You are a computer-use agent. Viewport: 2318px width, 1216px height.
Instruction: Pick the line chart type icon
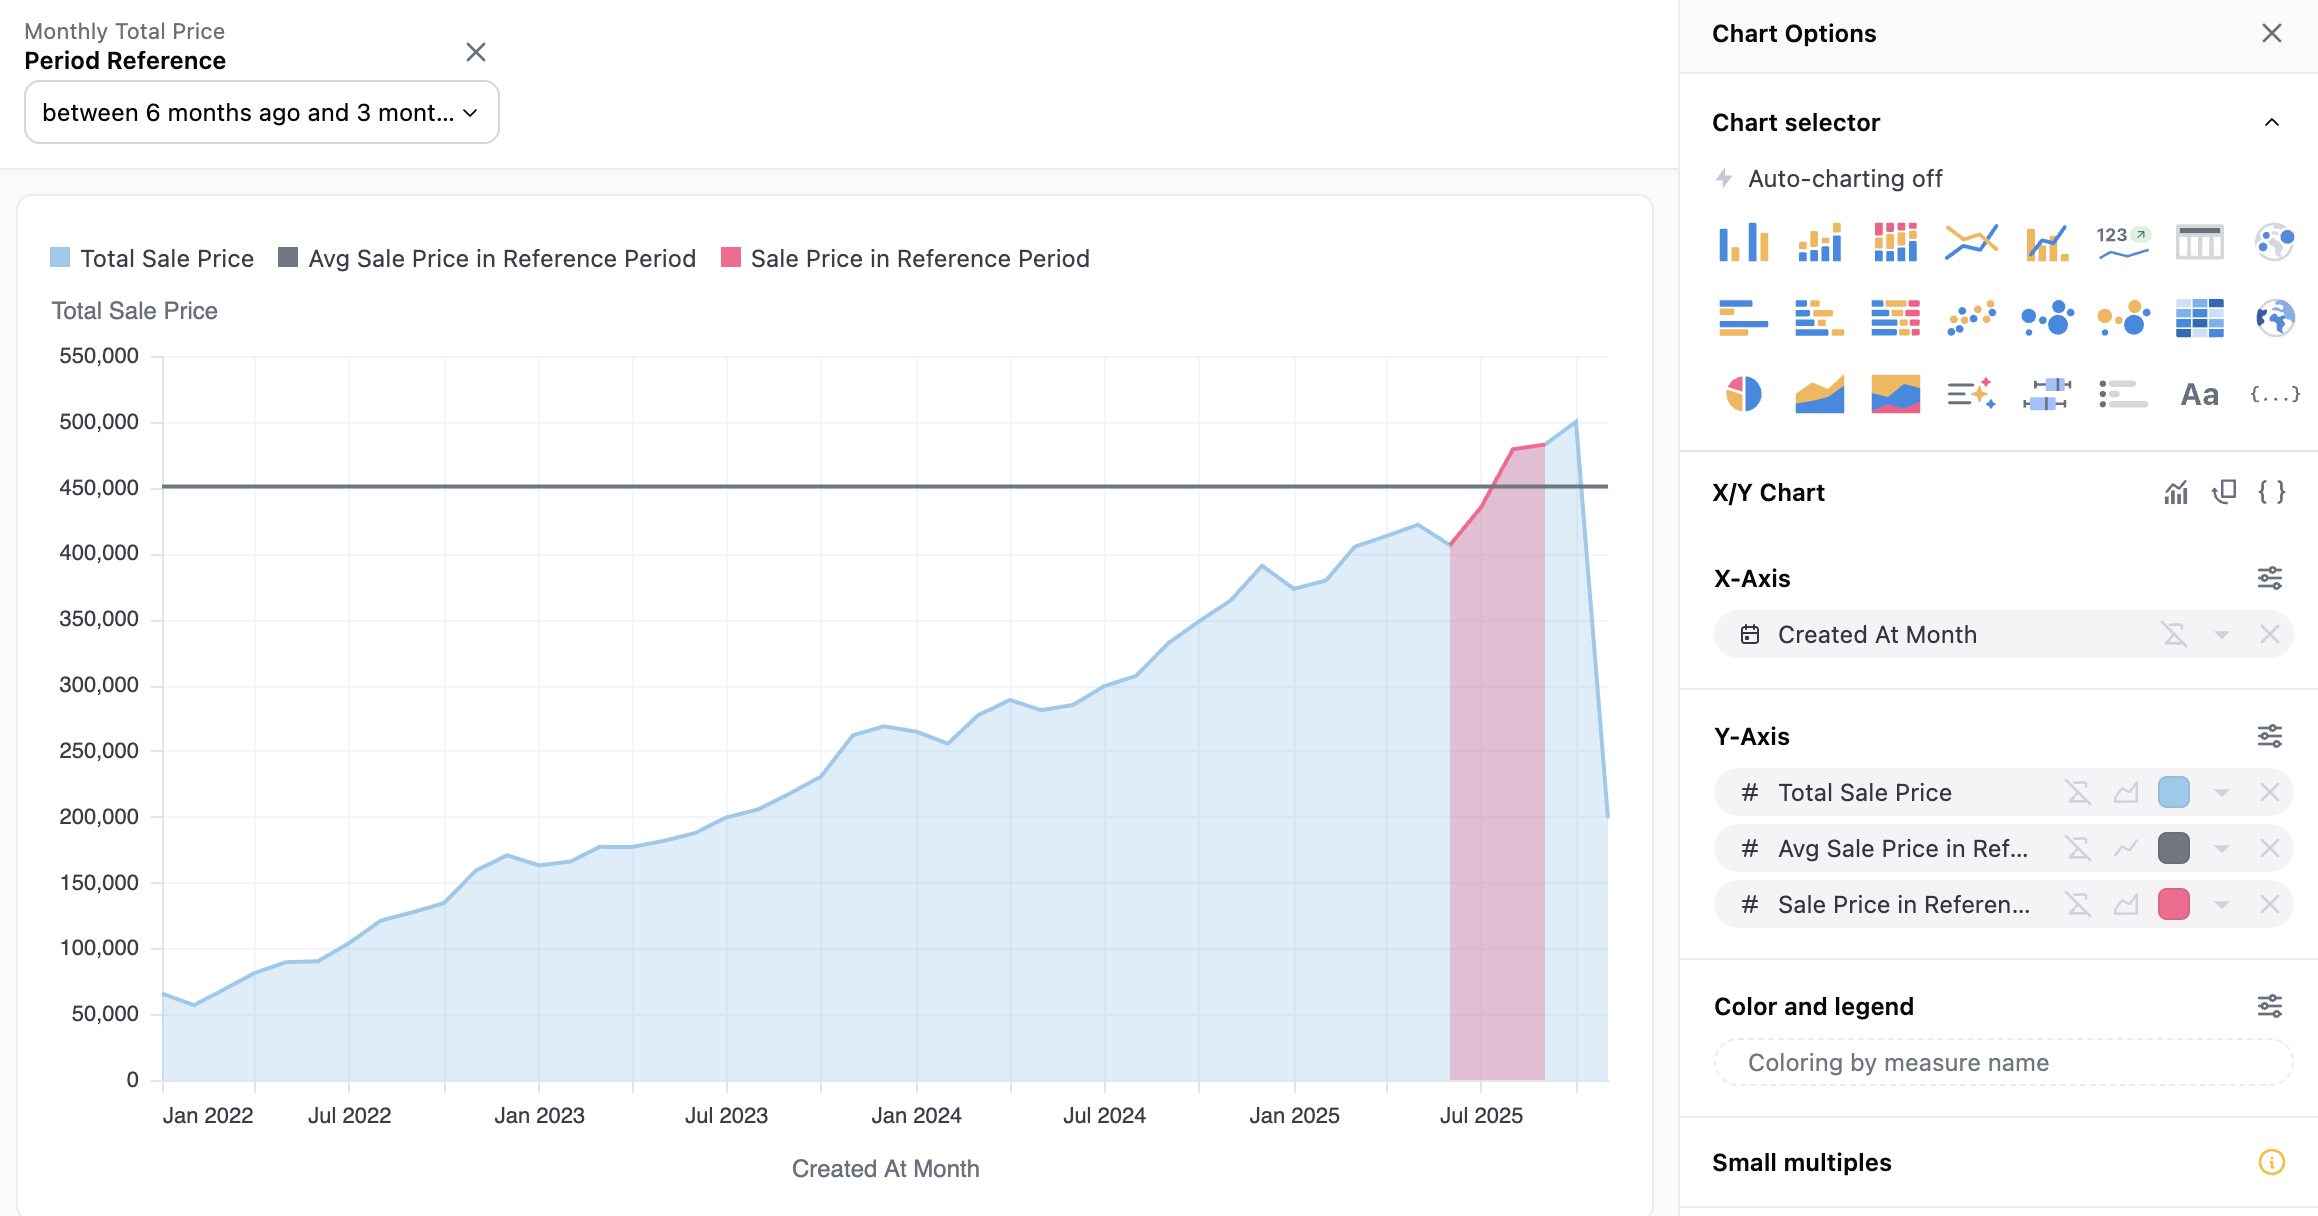[x=1971, y=242]
